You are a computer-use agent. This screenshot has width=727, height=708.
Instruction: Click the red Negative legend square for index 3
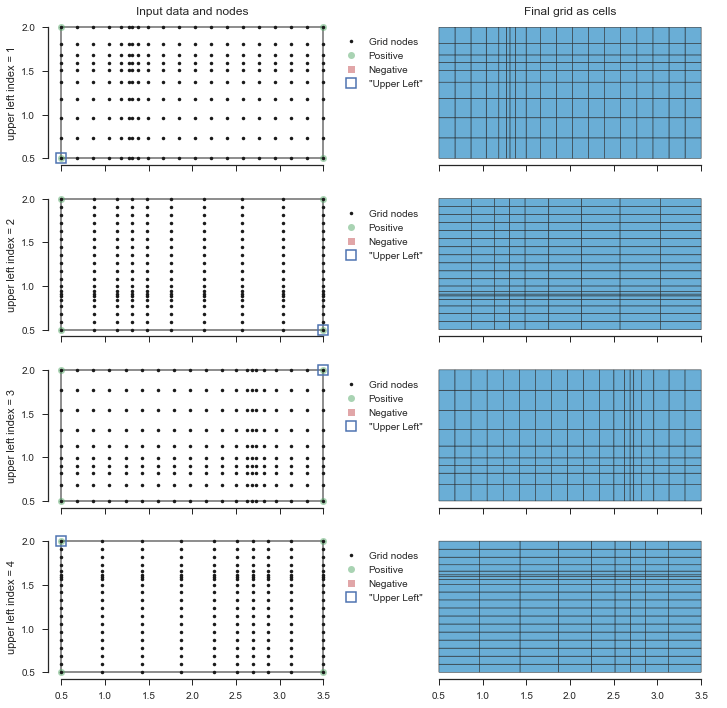coord(351,413)
